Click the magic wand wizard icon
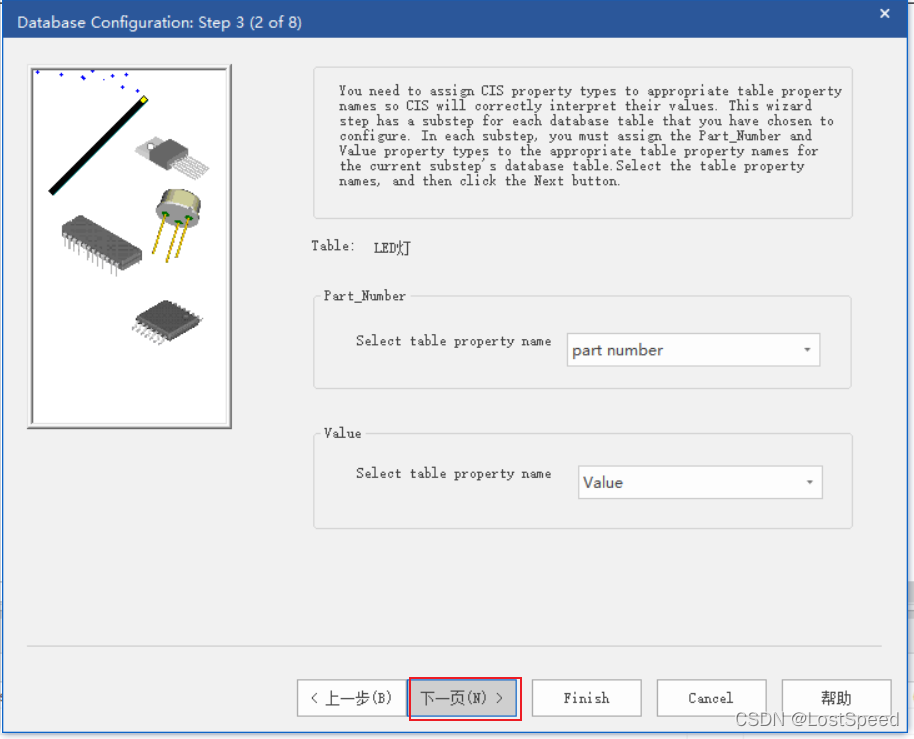 pos(98,145)
